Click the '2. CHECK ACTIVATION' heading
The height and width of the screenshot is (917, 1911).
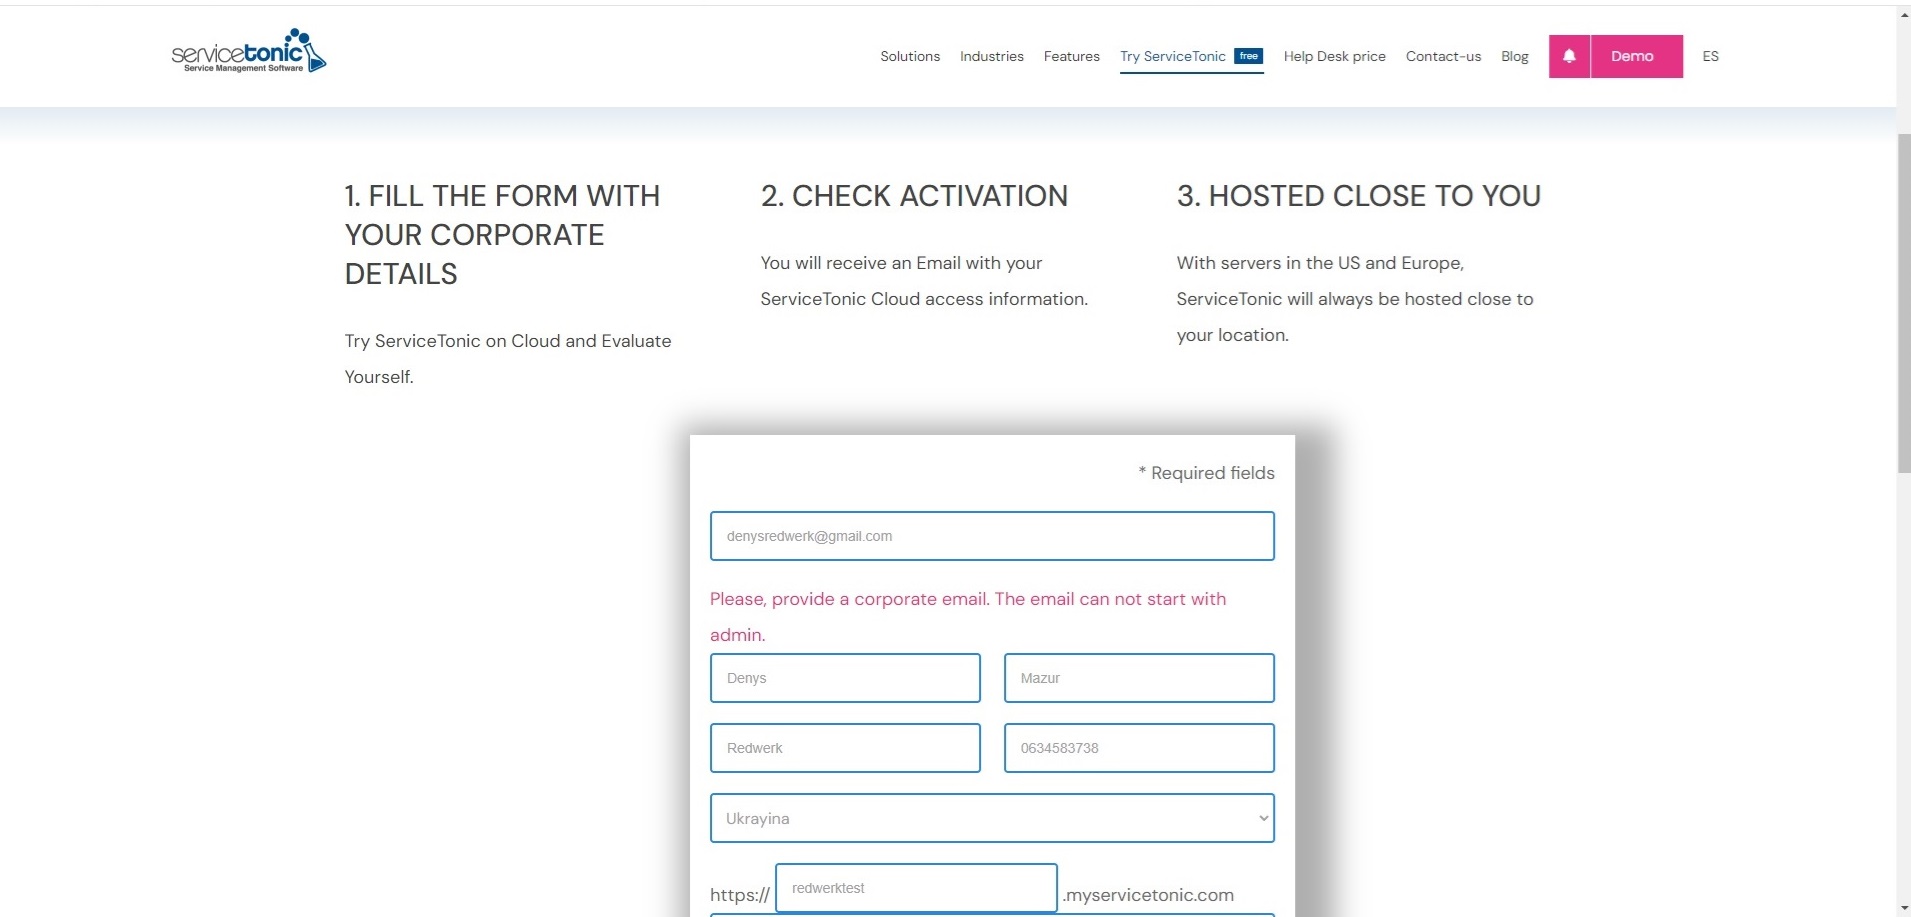click(x=914, y=196)
